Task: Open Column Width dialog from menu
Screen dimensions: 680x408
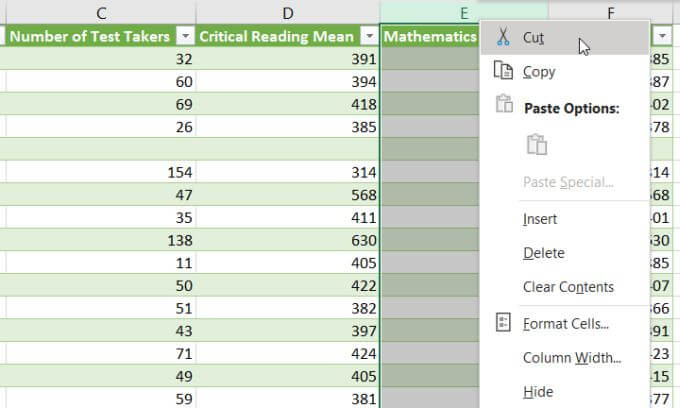Action: (x=572, y=358)
